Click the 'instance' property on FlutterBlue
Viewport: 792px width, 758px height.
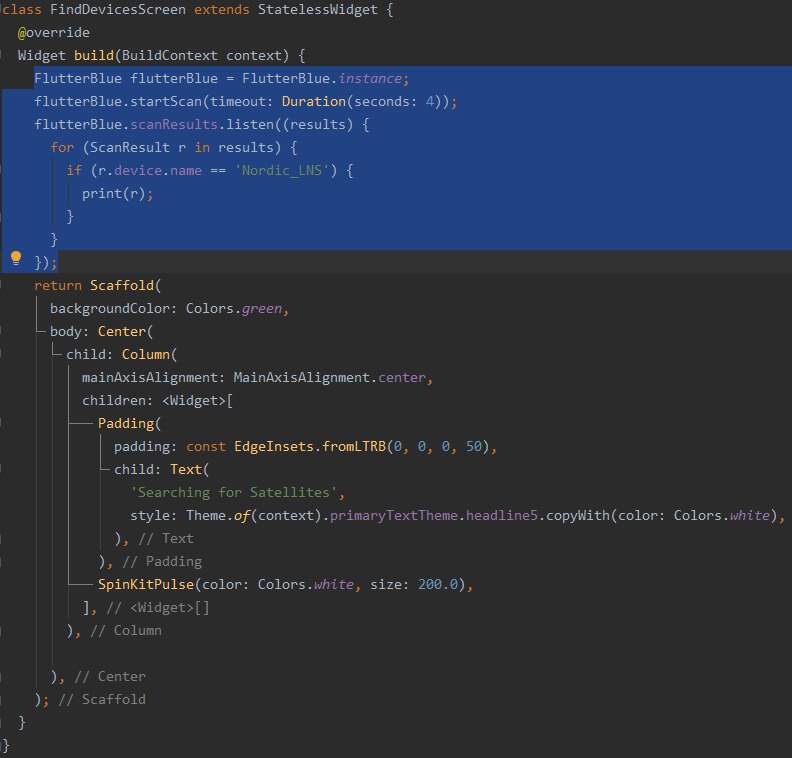(x=370, y=79)
